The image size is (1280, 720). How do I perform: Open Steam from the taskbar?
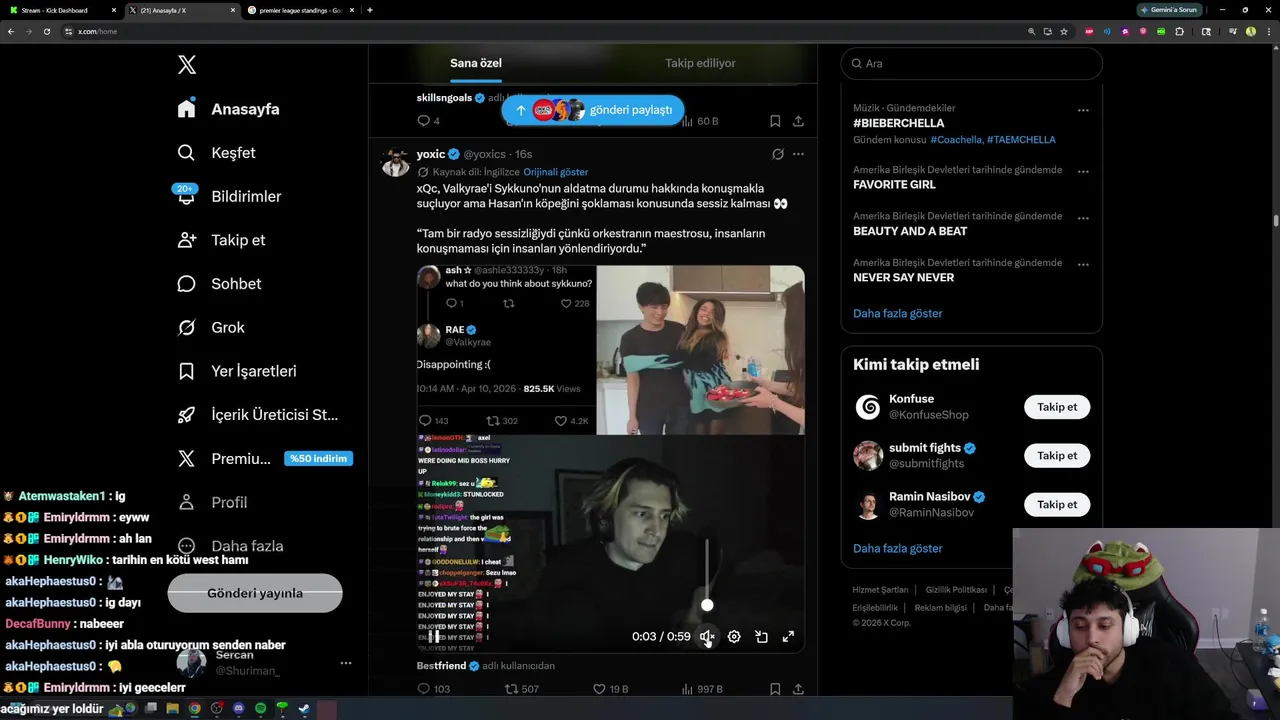pos(304,708)
